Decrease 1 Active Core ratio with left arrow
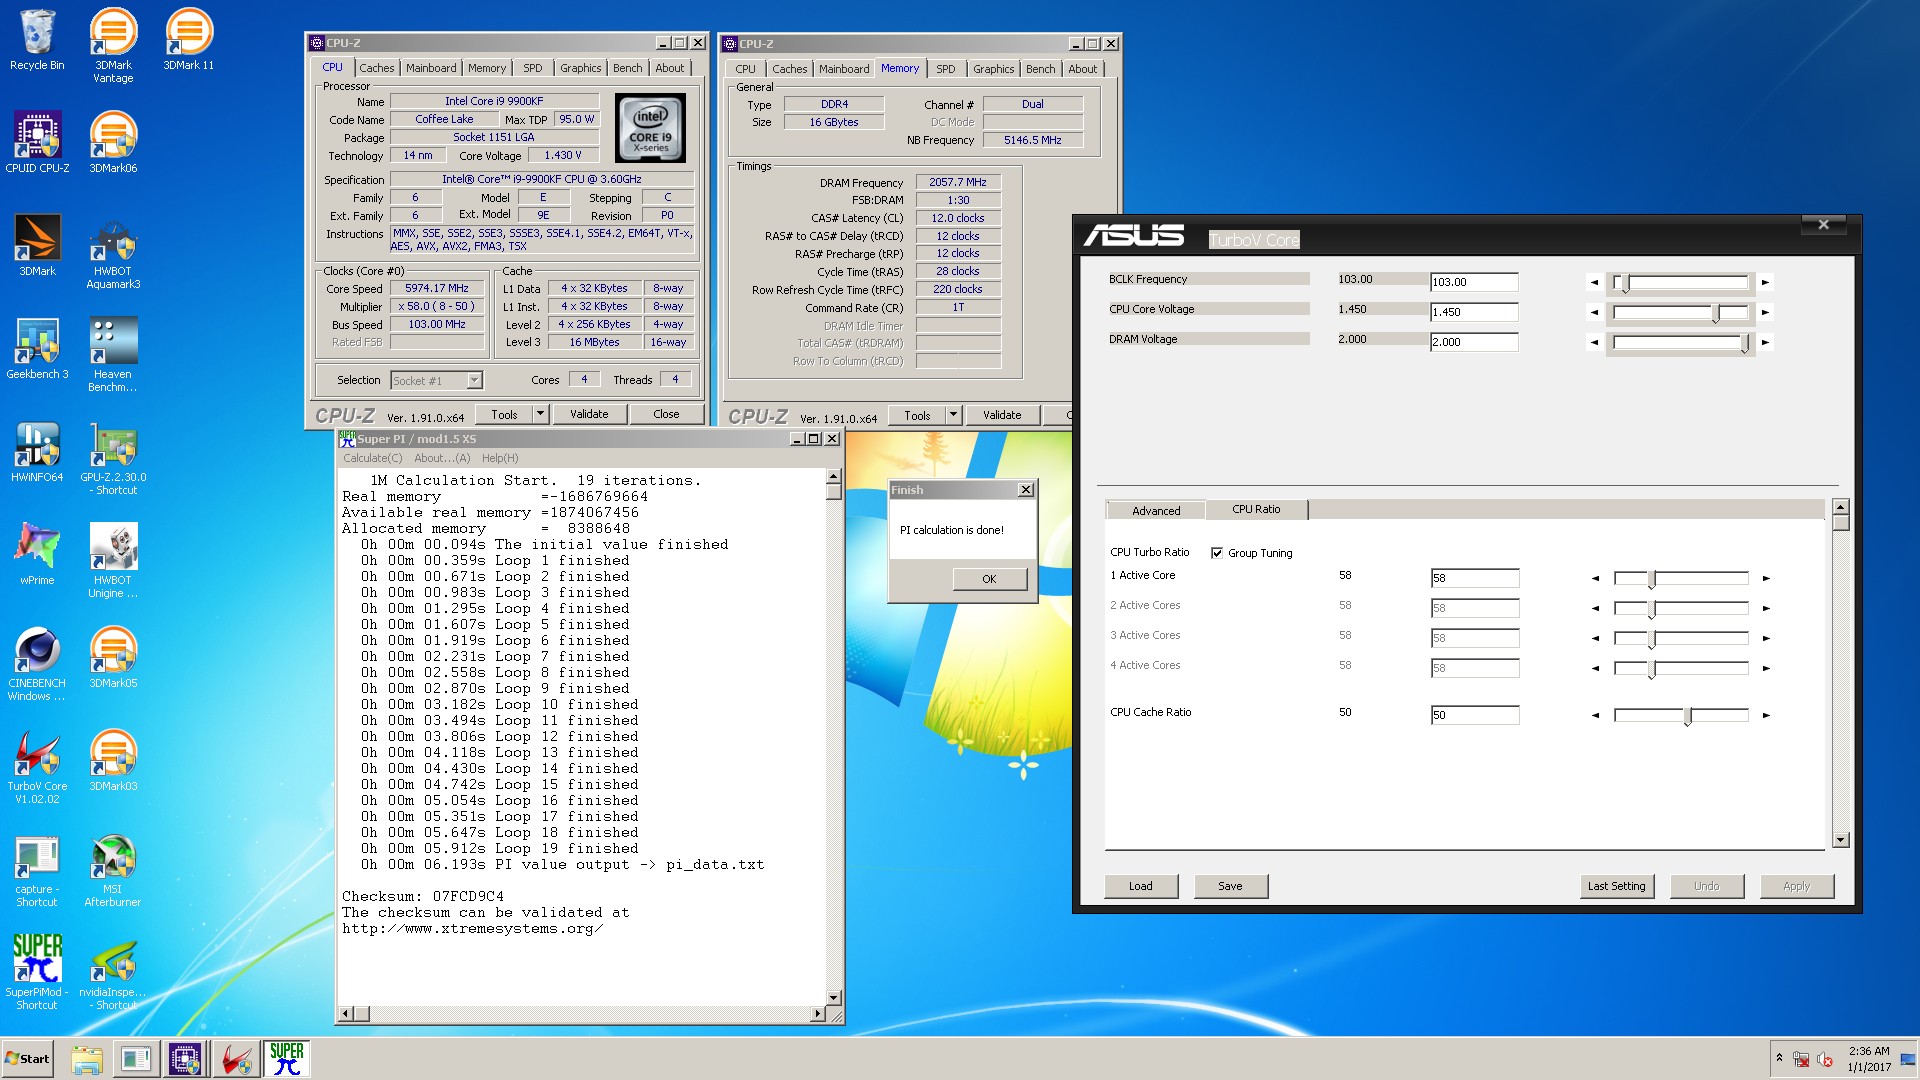Screen dimensions: 1920x1080 point(1595,579)
